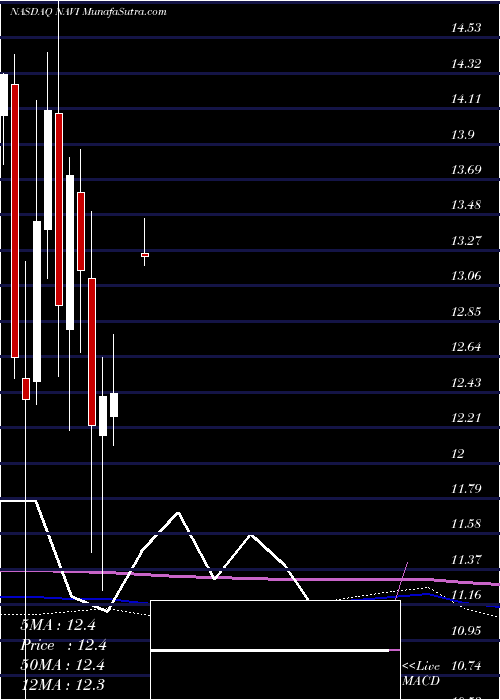Screen dimensions: 500x700
Task: Click the 11.37 price axis label
Action: pyautogui.click(x=466, y=560)
